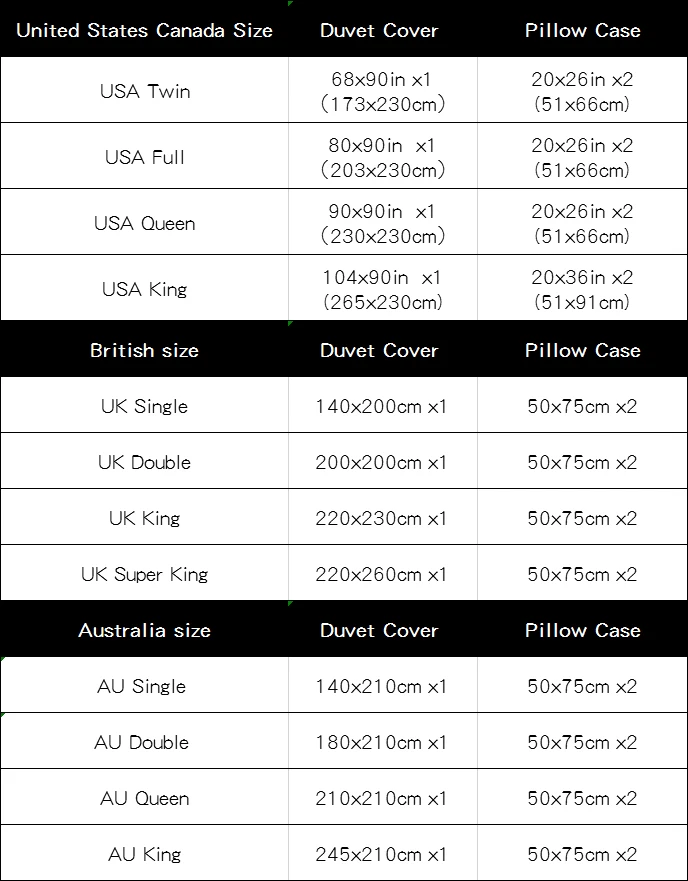Click the USA Full size cell
This screenshot has width=688, height=881.
tap(144, 157)
